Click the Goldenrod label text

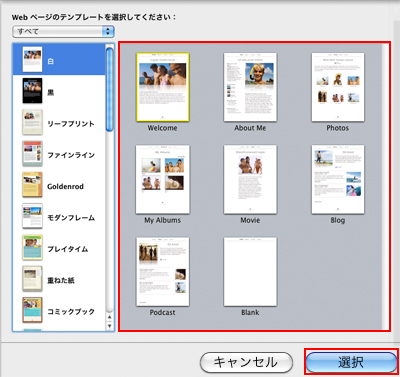click(x=65, y=186)
